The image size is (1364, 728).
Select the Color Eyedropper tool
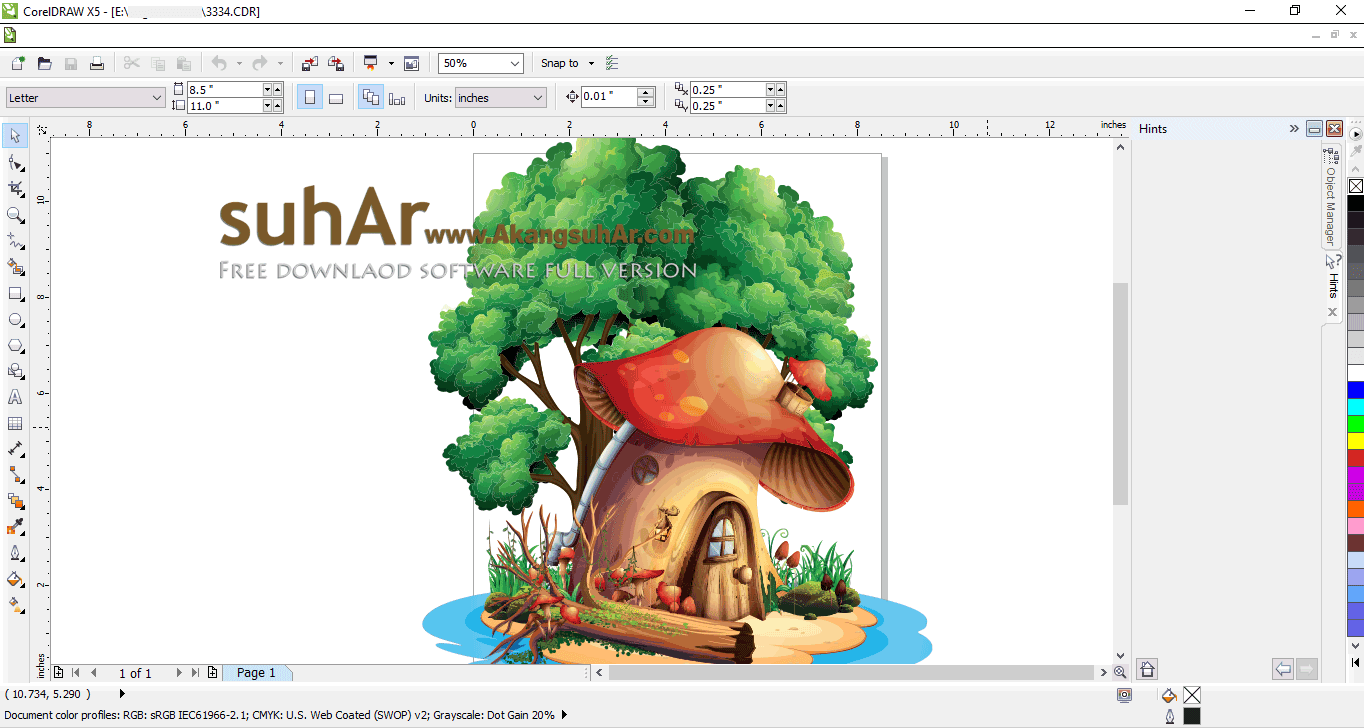(x=15, y=527)
